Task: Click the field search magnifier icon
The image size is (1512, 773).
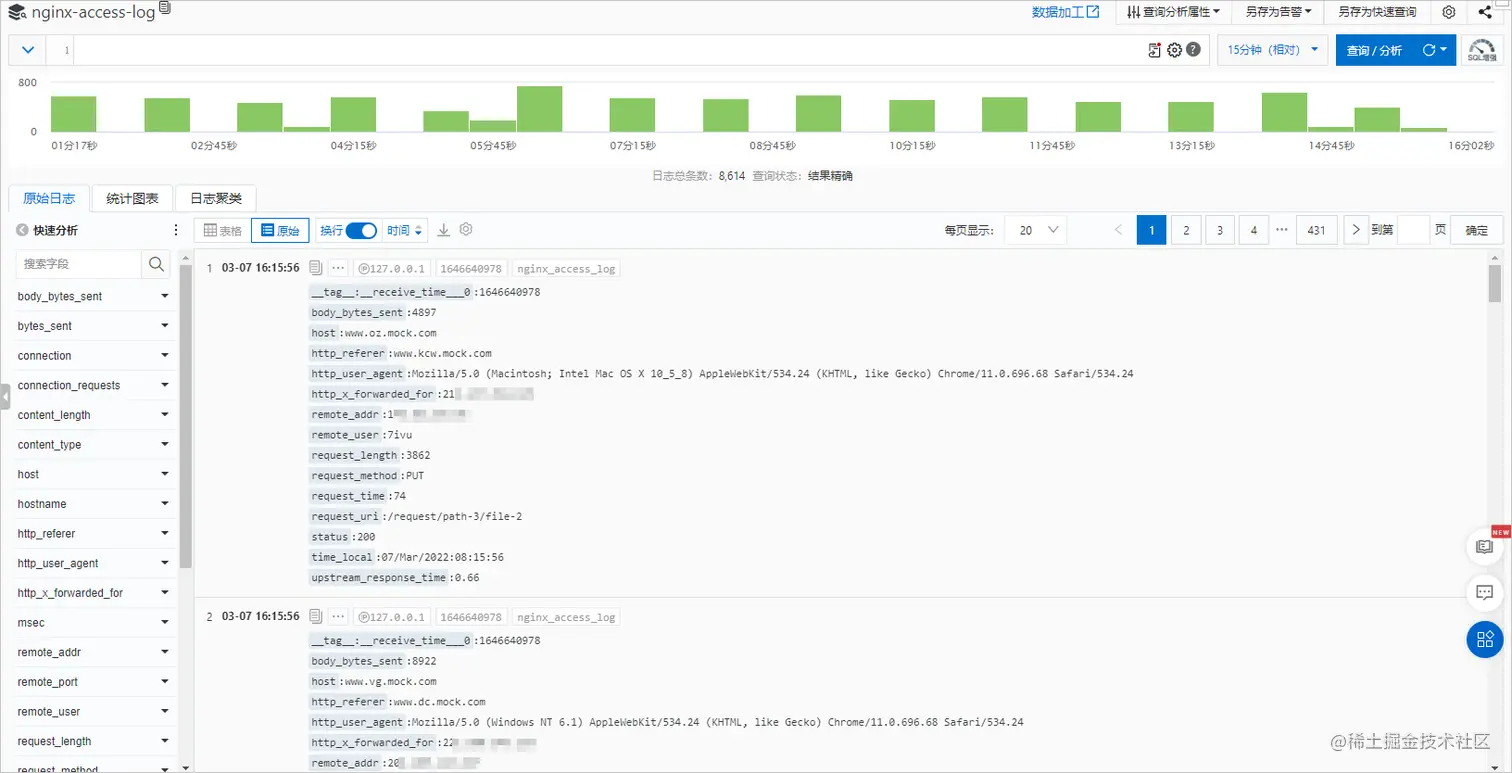Action: 156,264
